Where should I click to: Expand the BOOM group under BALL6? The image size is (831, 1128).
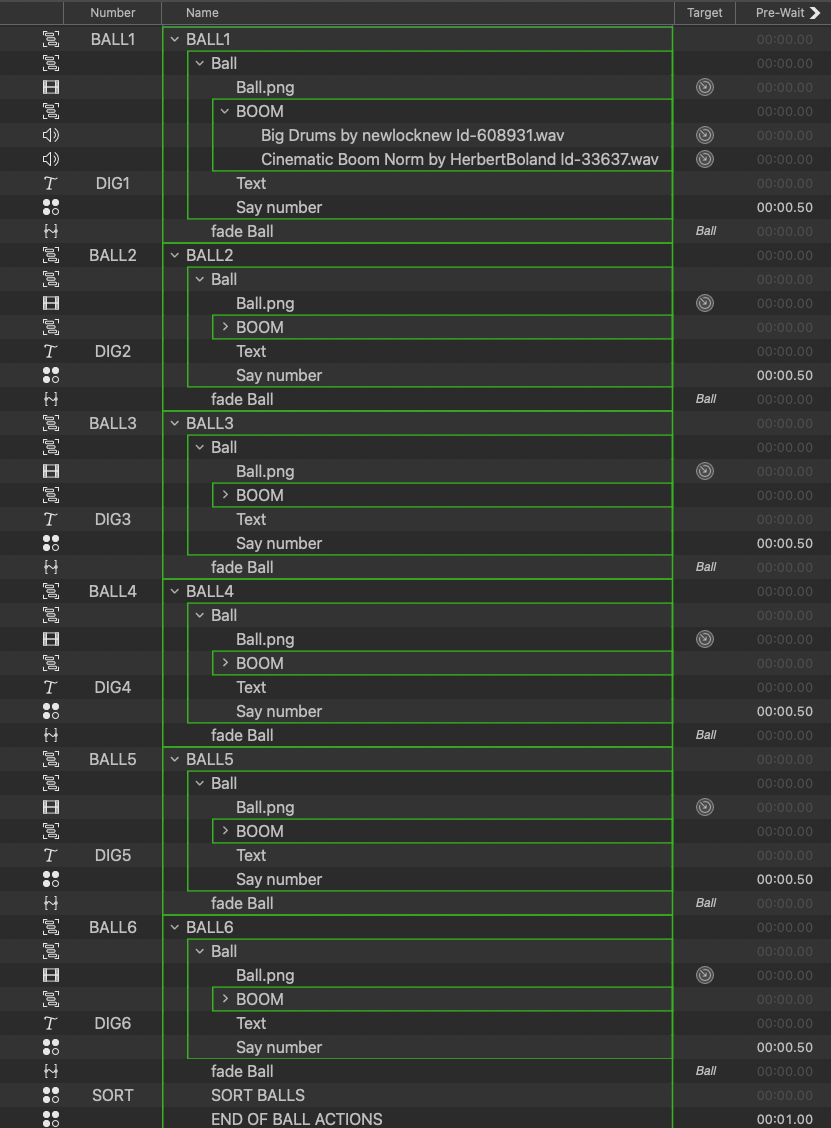coord(225,999)
